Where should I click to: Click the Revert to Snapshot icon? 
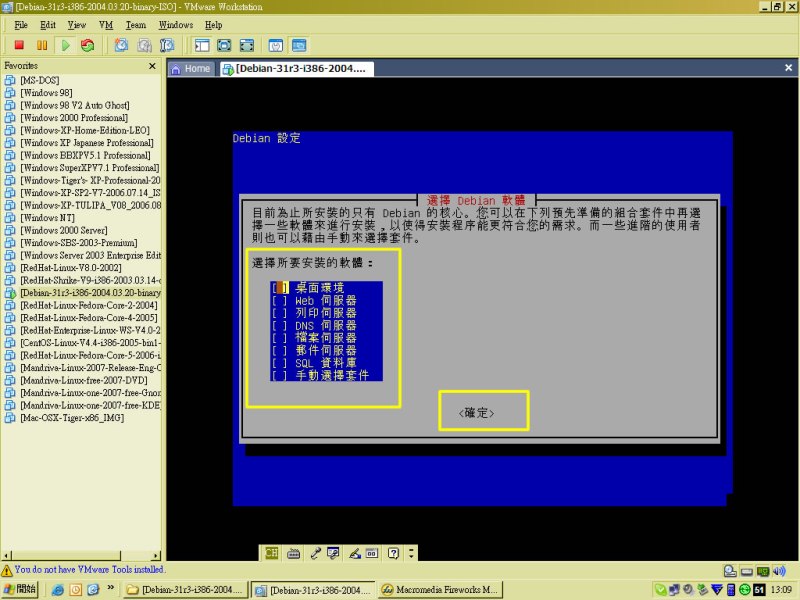coord(144,45)
